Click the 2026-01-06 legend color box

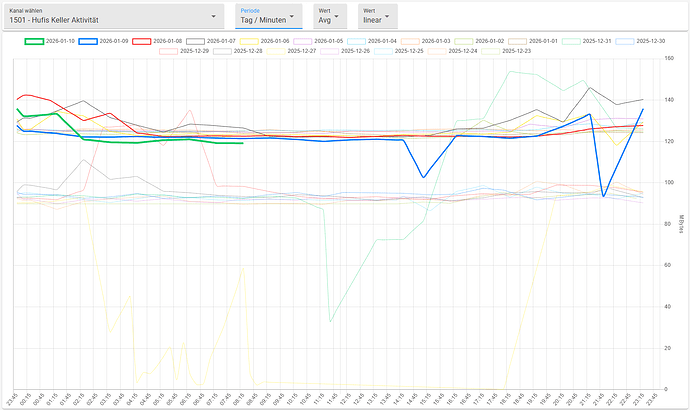[250, 41]
